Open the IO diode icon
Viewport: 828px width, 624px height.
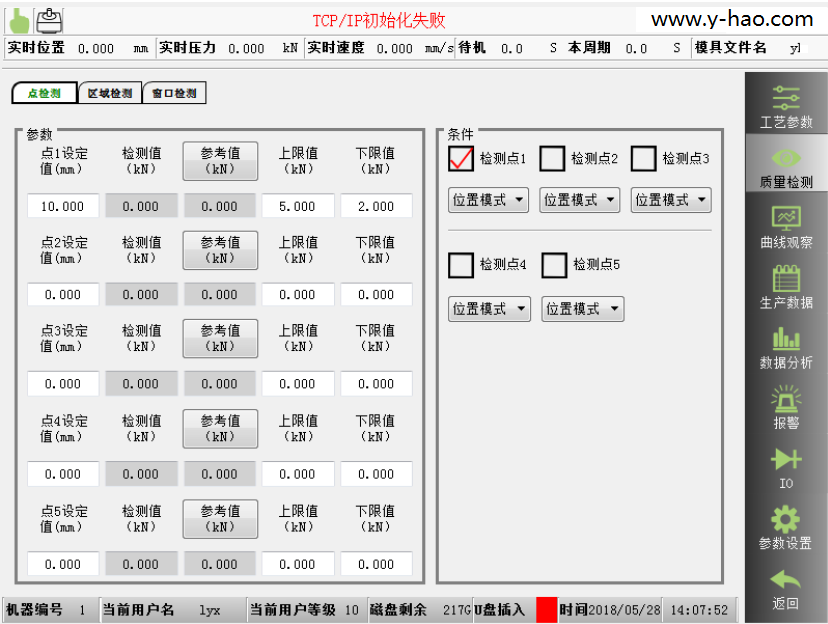pos(786,460)
